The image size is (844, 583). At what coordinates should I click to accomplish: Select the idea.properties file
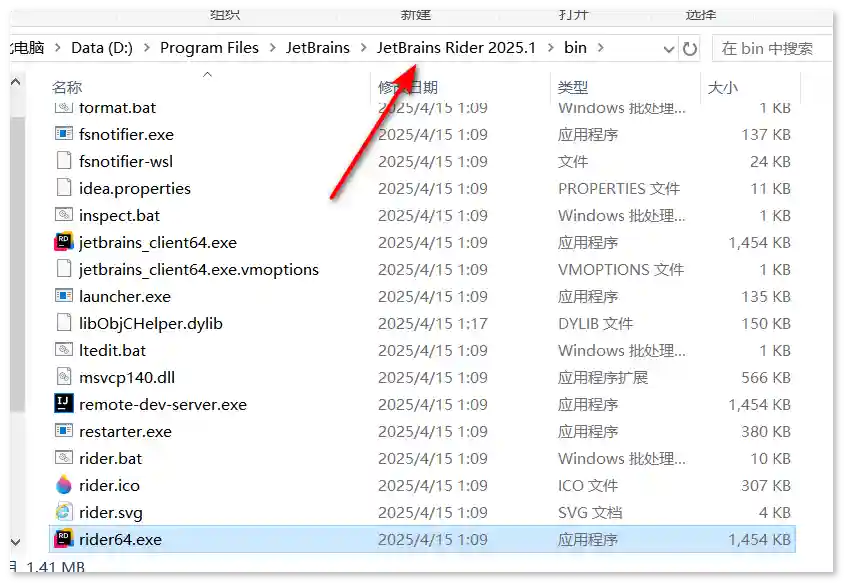[x=135, y=188]
